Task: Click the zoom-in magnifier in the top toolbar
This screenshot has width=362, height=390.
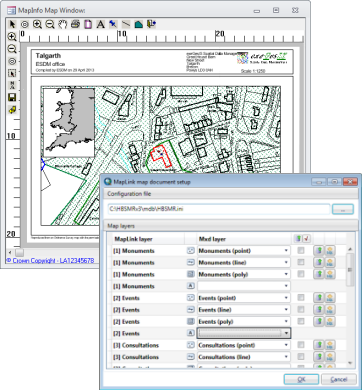Action: (37, 24)
